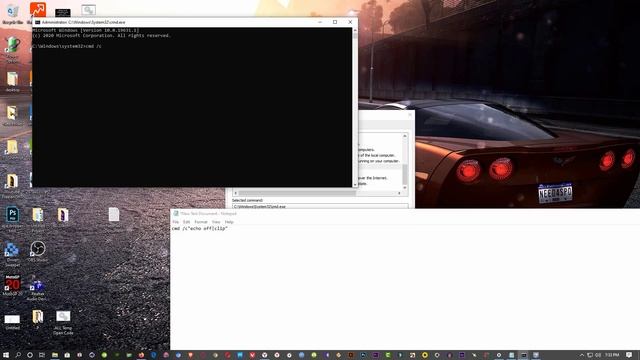The height and width of the screenshot is (360, 640).
Task: Close the background dialog window
Action: [410, 115]
